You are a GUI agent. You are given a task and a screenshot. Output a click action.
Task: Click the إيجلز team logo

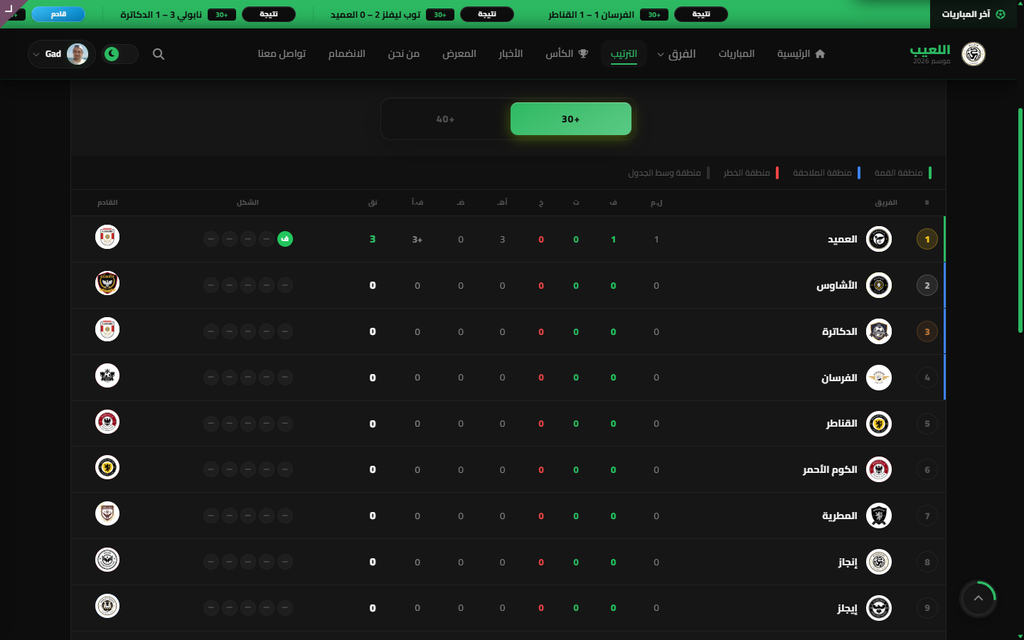coord(878,608)
